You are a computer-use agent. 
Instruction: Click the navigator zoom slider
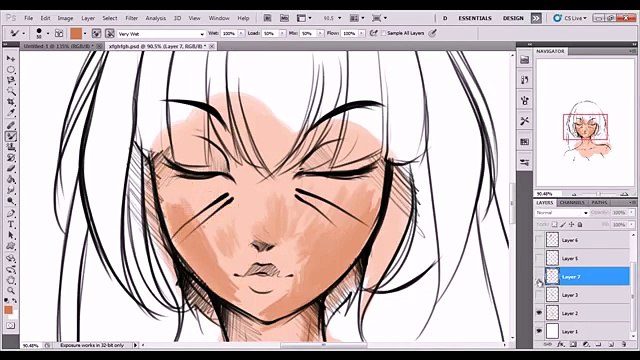[598, 194]
